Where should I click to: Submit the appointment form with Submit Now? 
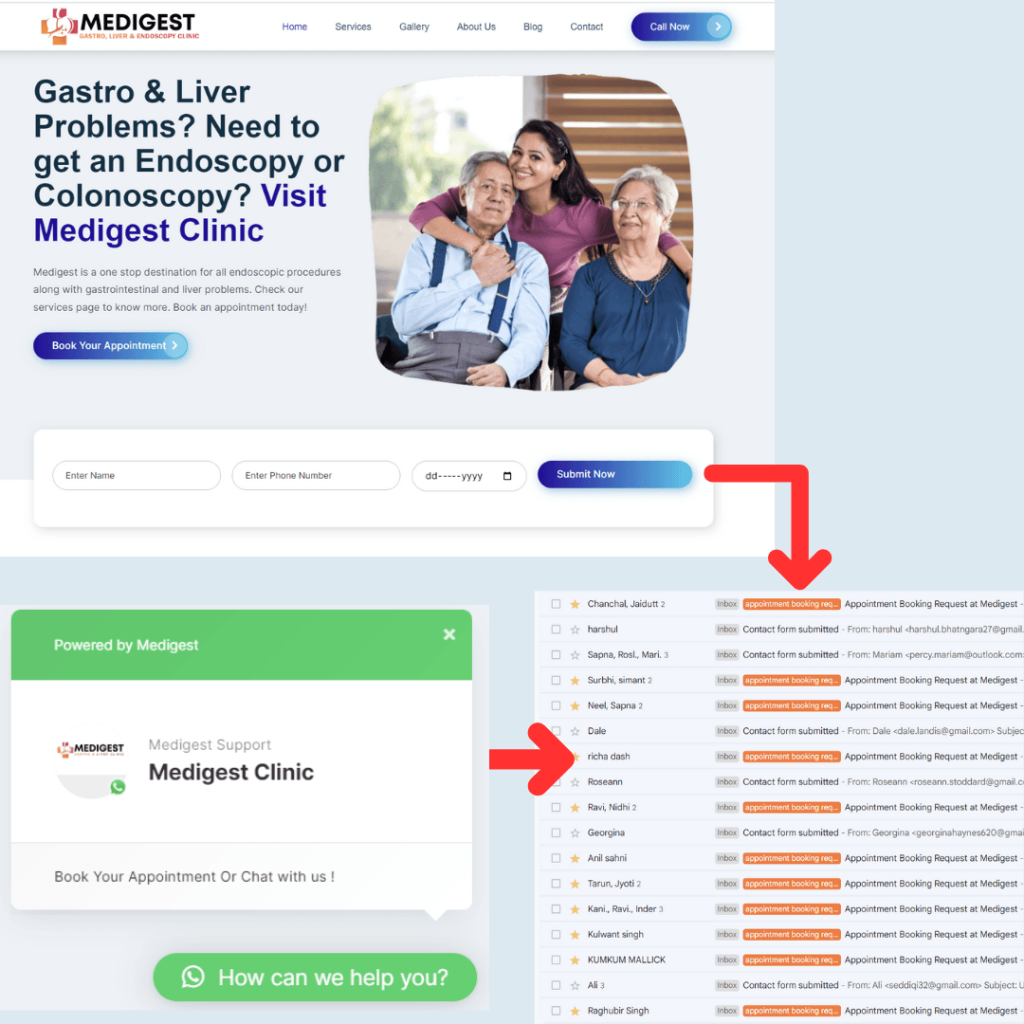(x=615, y=474)
